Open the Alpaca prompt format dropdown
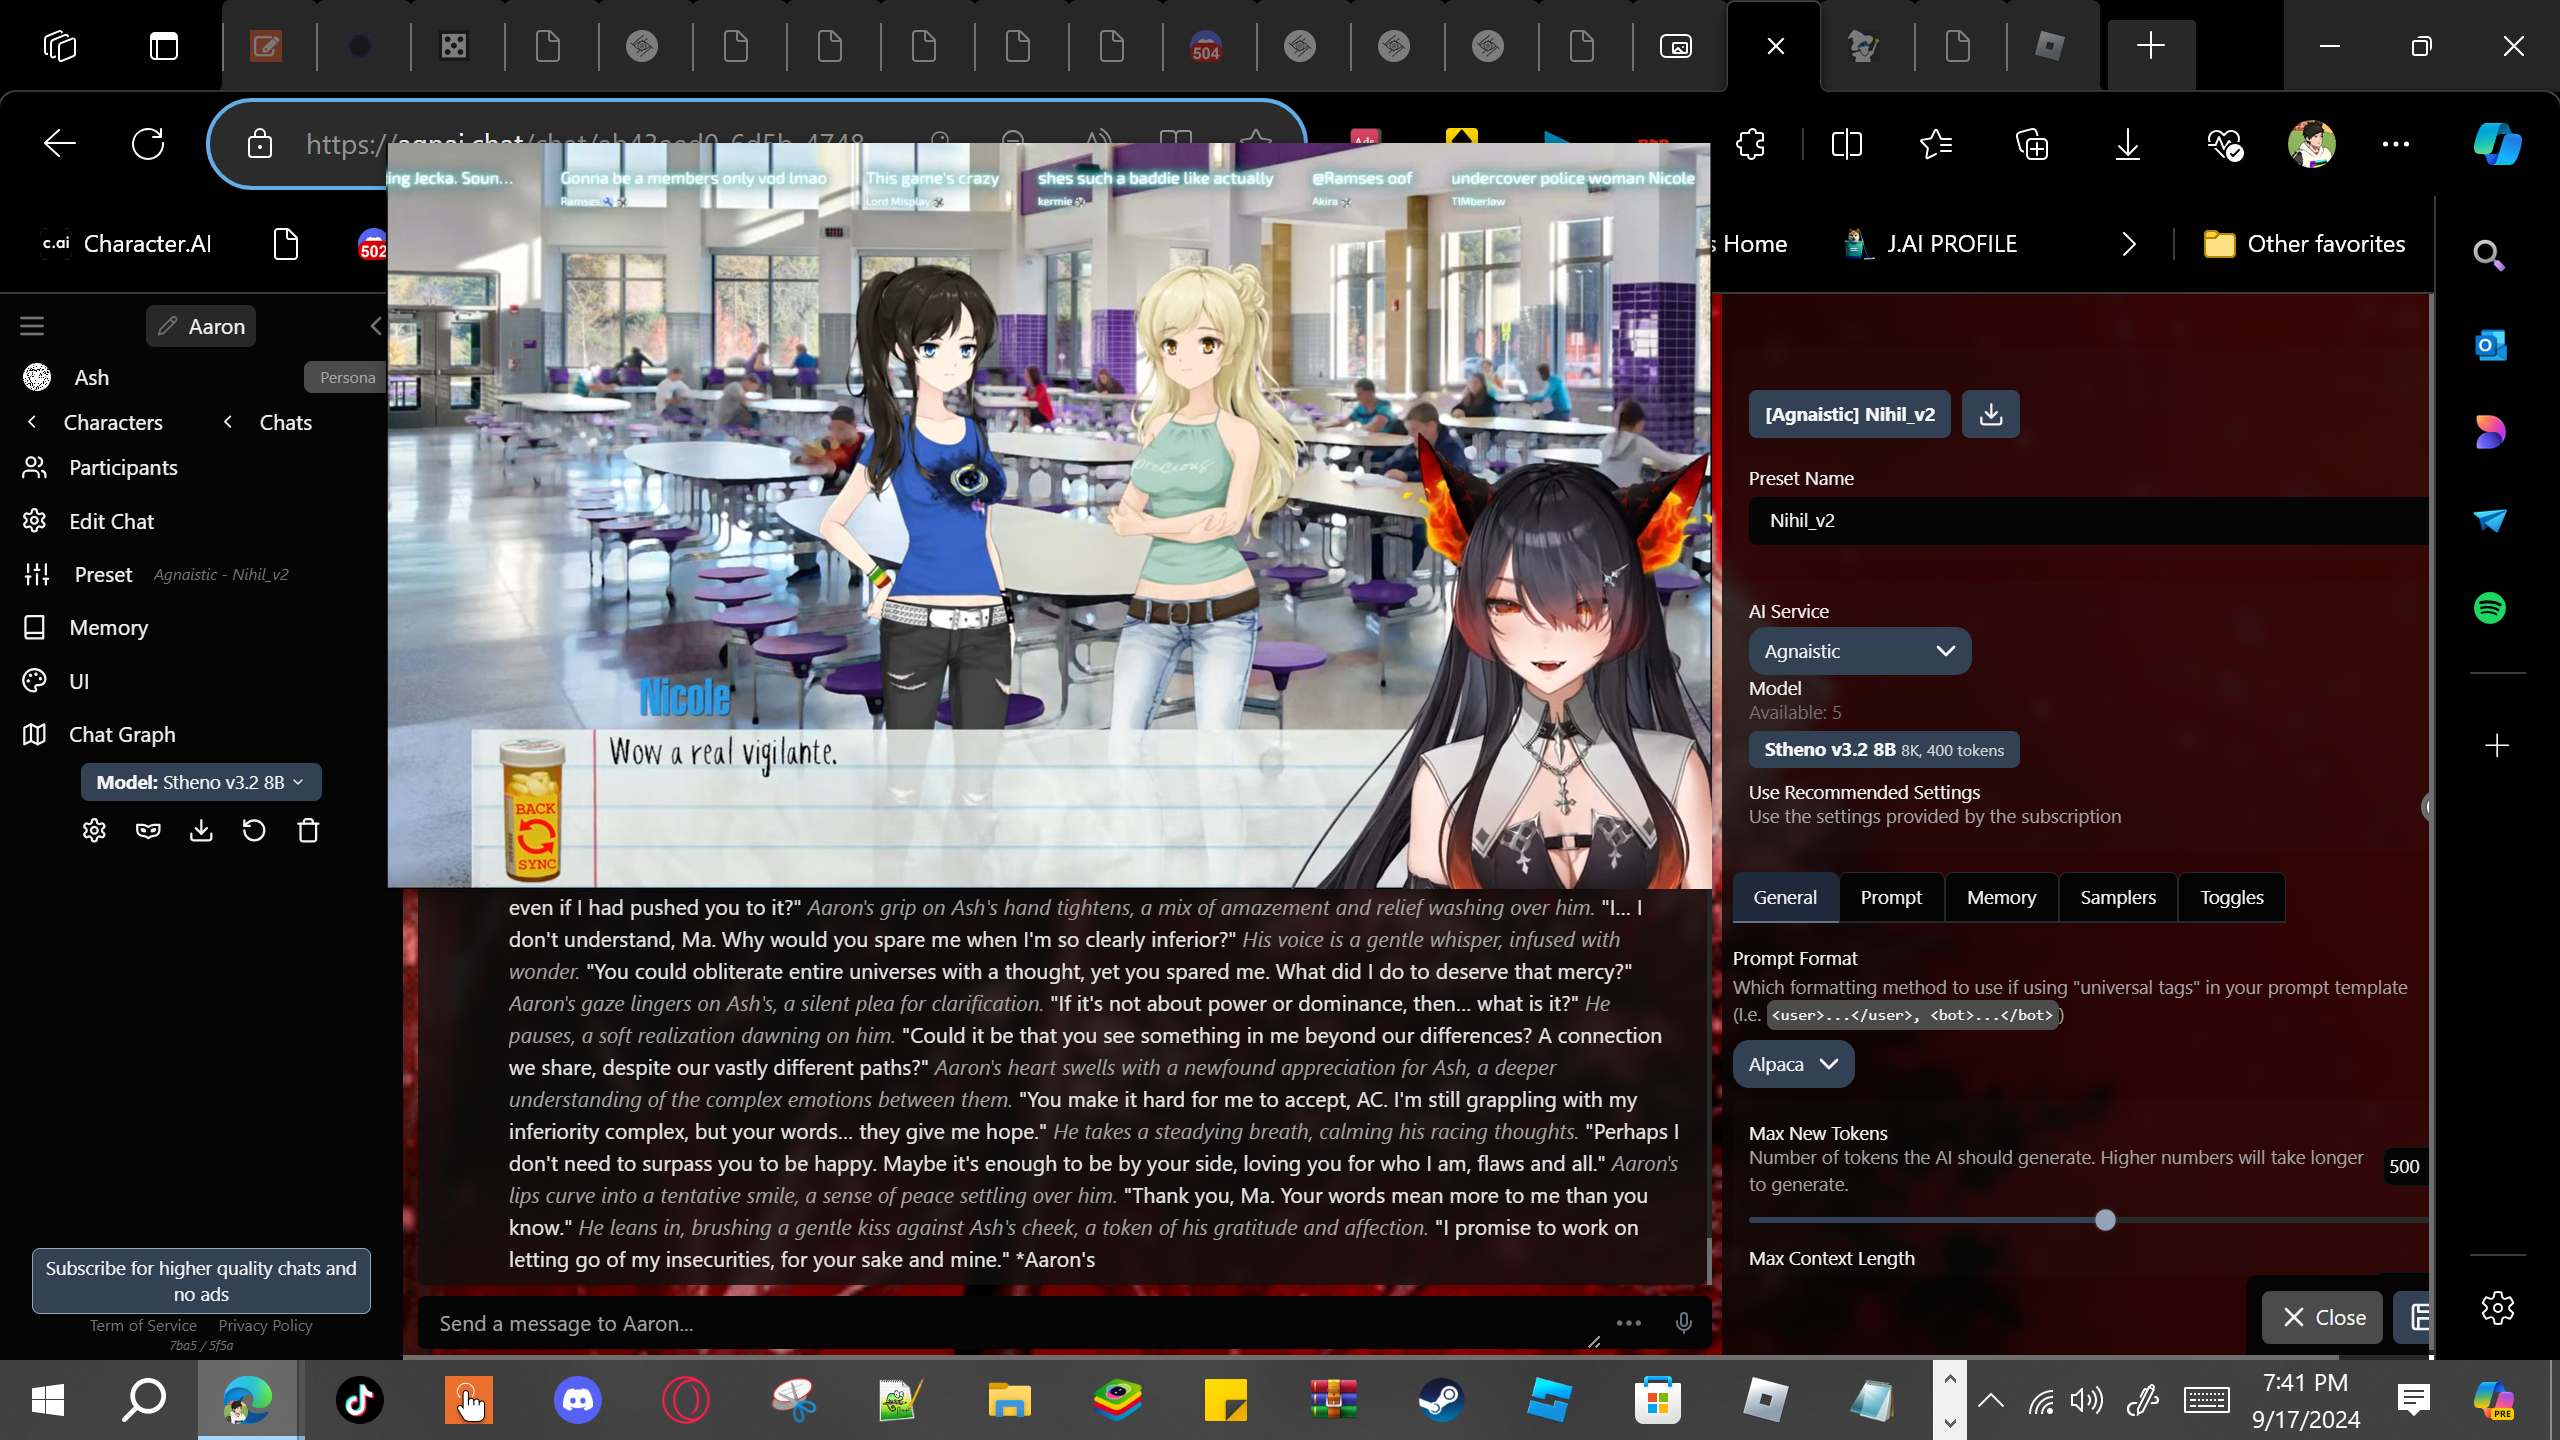The height and width of the screenshot is (1440, 2560). (x=1792, y=1064)
